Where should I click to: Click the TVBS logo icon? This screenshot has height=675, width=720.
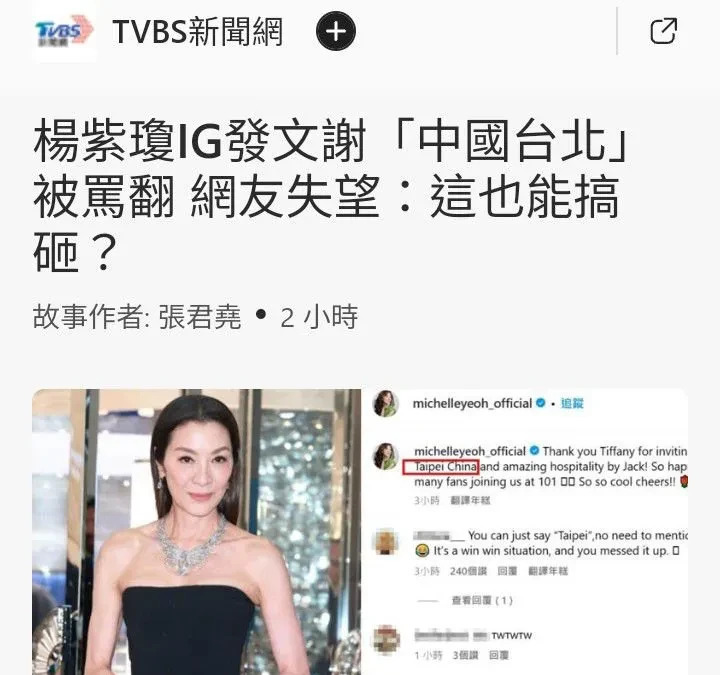point(64,31)
